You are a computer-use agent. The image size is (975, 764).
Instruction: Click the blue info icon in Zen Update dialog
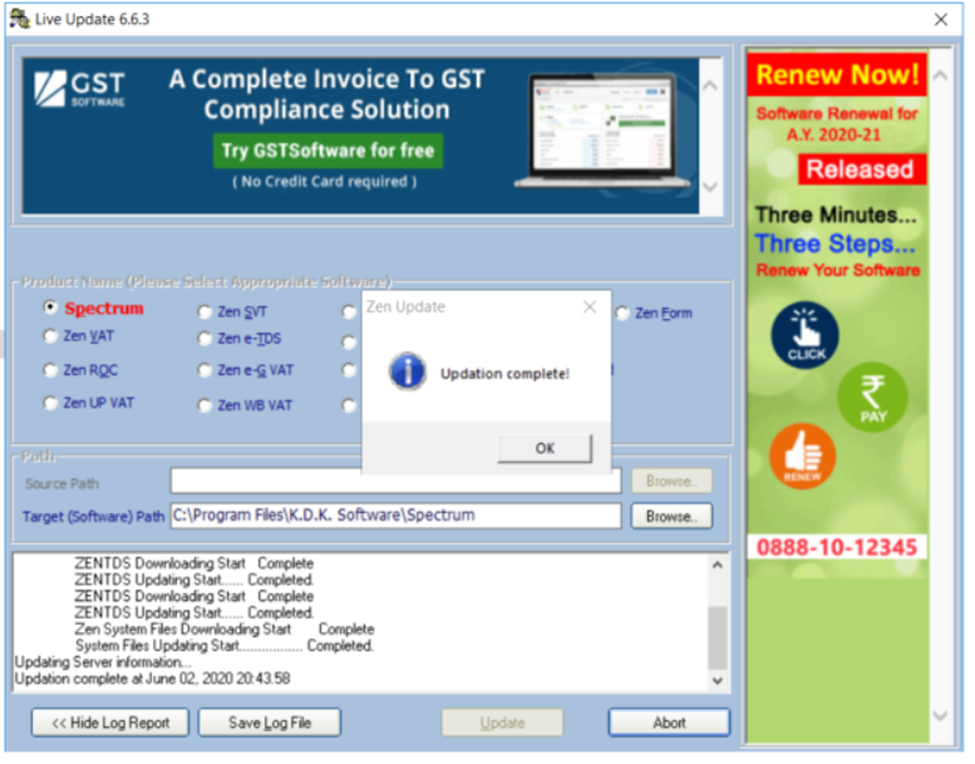pos(407,372)
